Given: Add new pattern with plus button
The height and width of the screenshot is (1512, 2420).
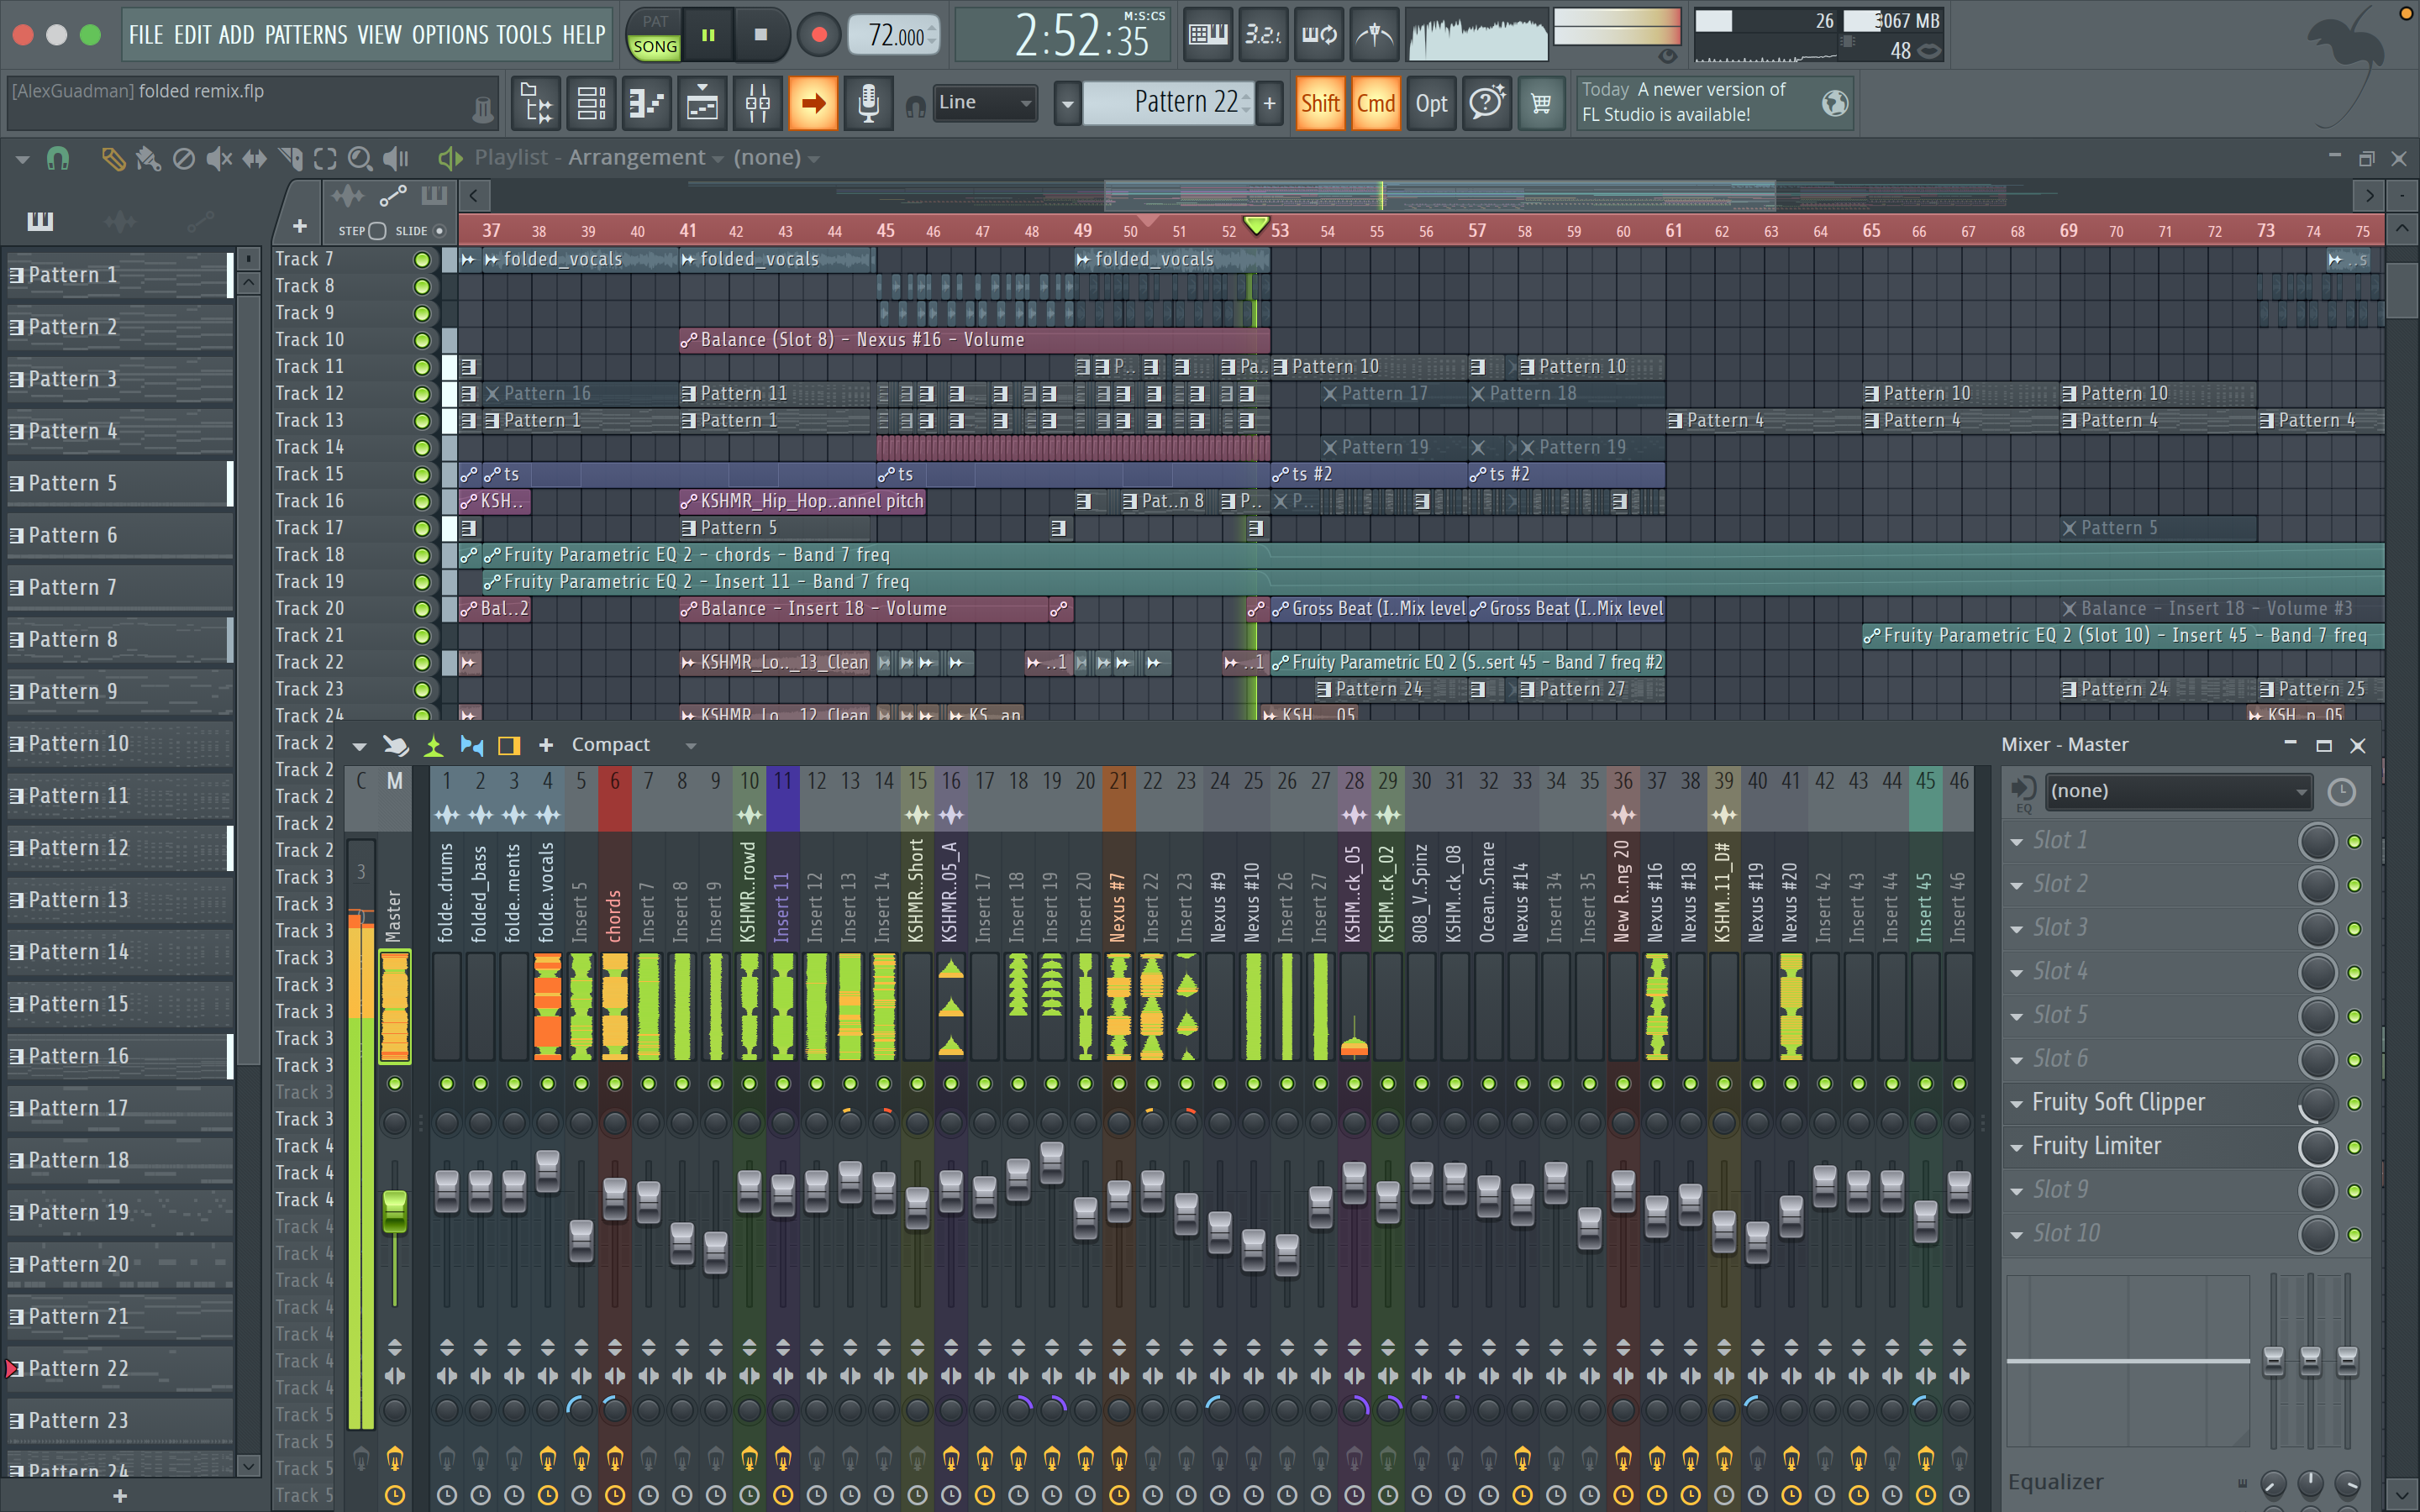Looking at the screenshot, I should click(x=1270, y=103).
